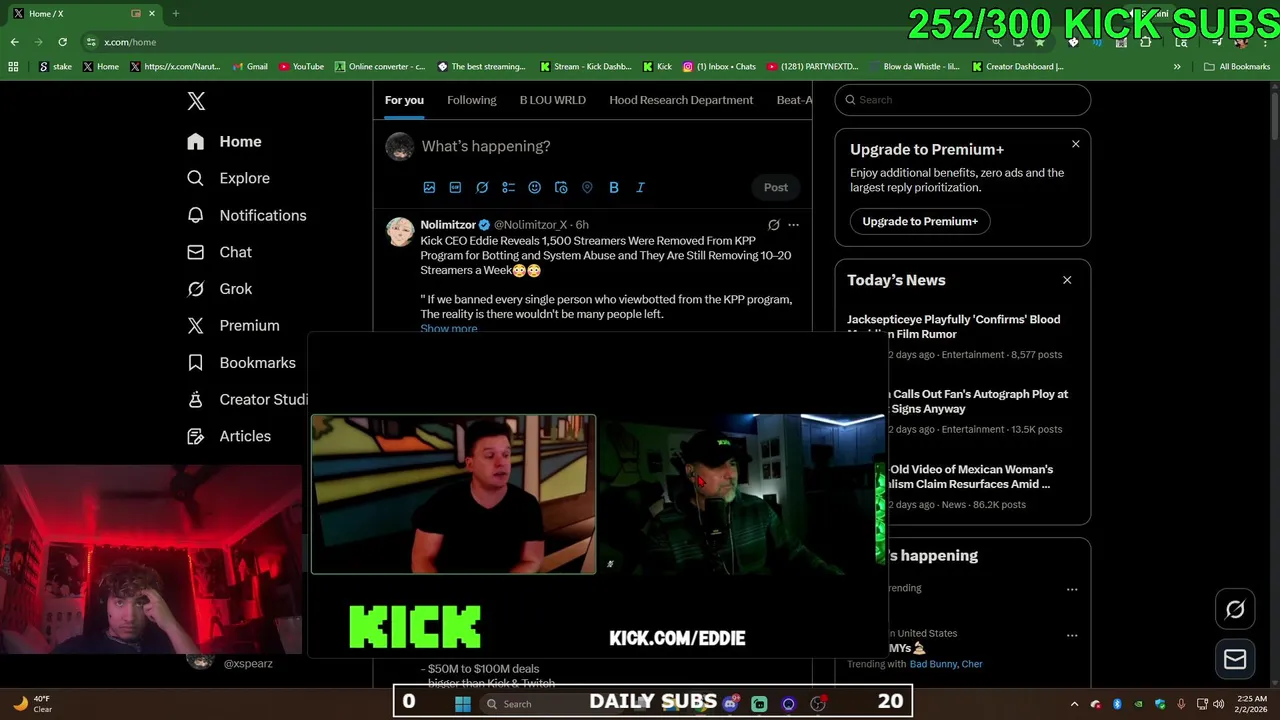Open Chat from the sidebar
This screenshot has width=1280, height=720.
pos(220,252)
